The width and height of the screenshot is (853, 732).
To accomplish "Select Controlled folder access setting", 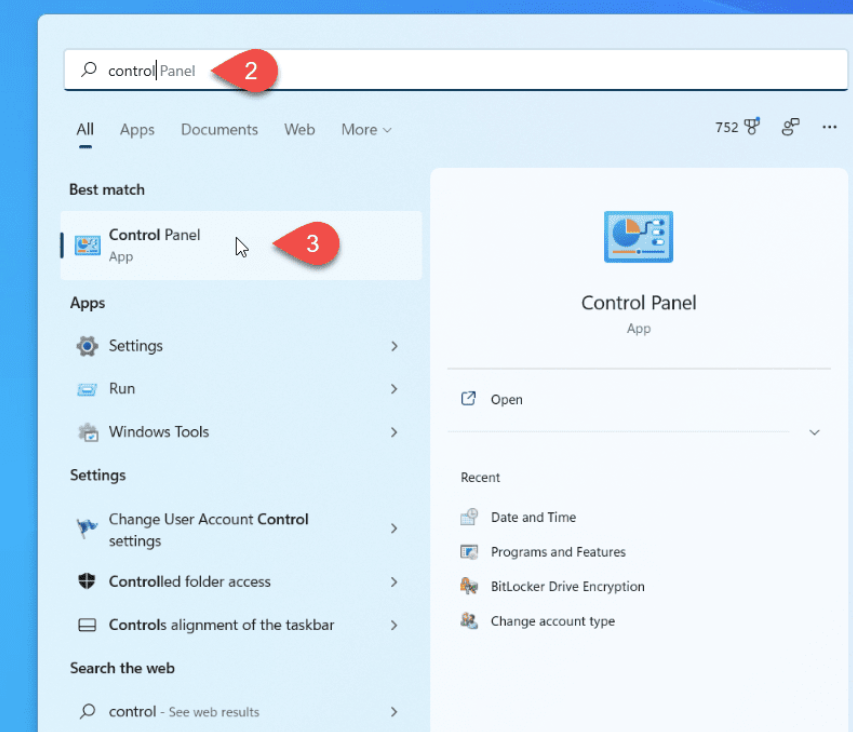I will pos(241,582).
